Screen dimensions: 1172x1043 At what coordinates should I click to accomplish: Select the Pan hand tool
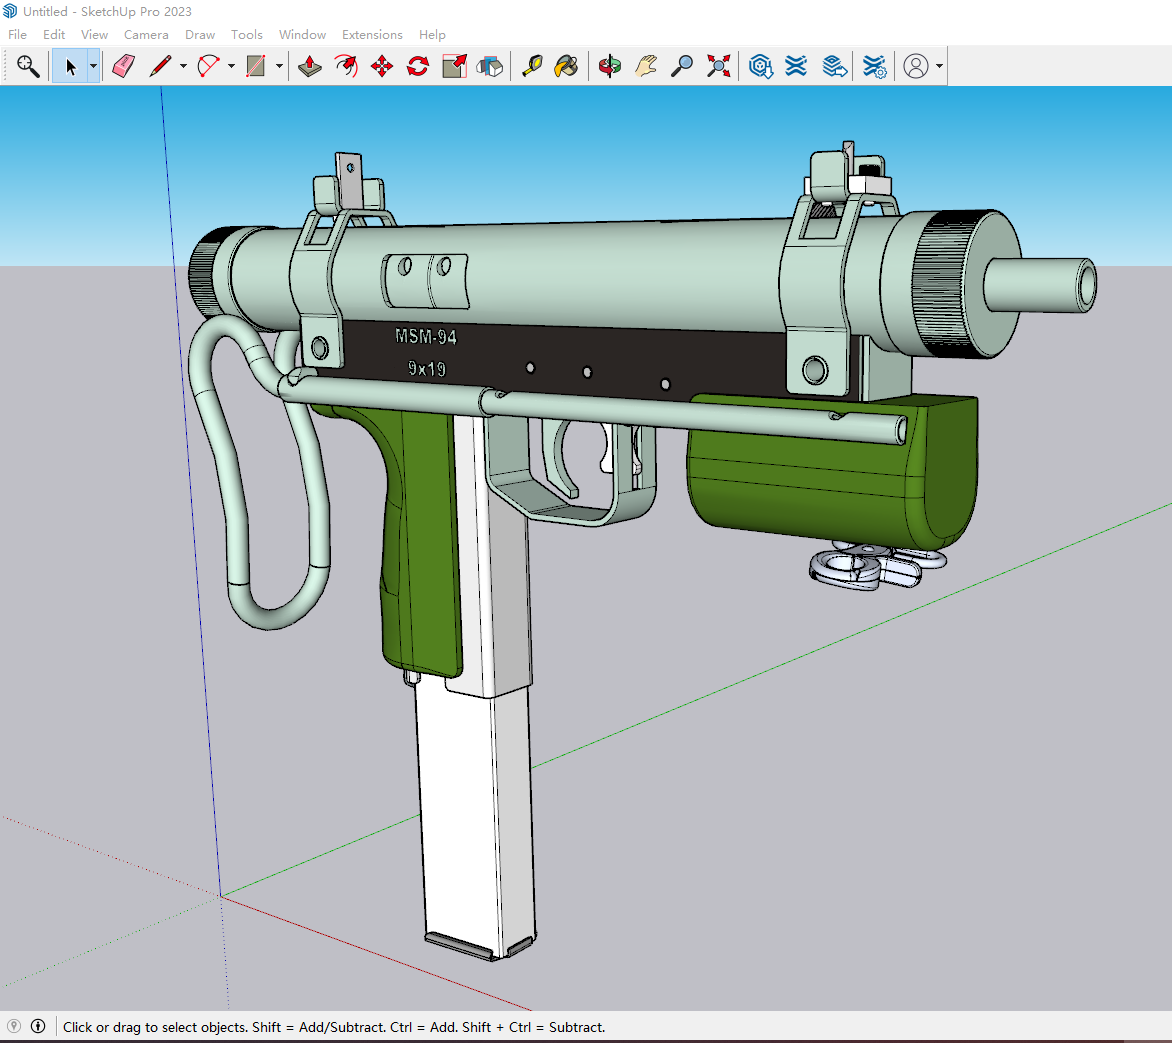(x=646, y=66)
